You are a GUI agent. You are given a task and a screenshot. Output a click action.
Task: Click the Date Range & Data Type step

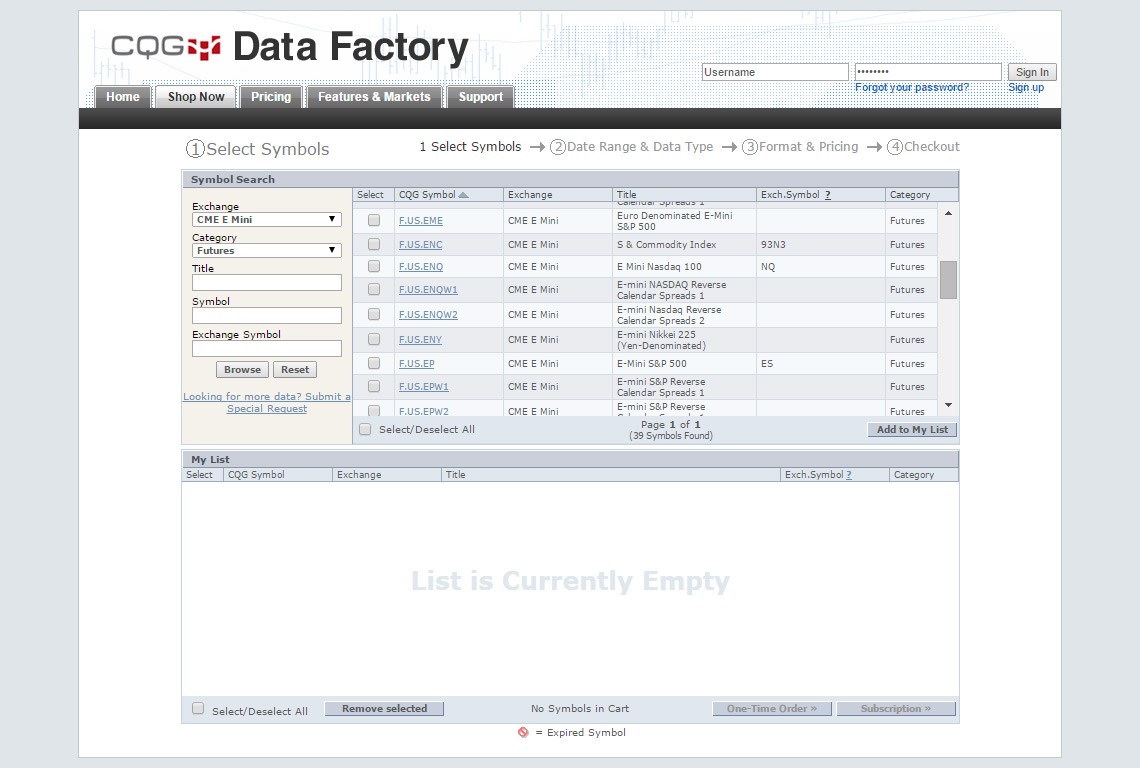click(x=631, y=147)
